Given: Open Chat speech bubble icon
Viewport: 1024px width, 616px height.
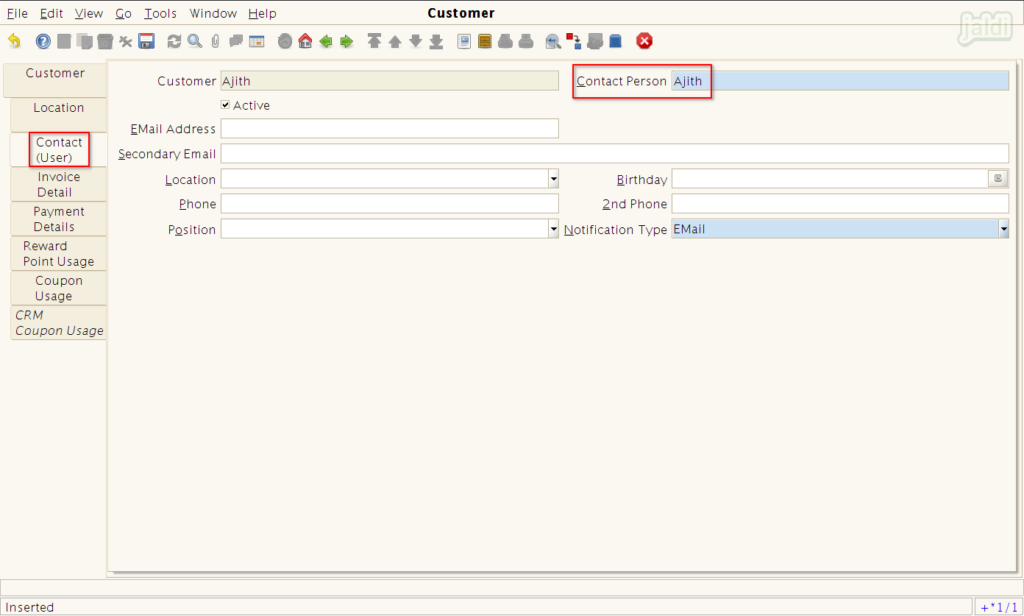Looking at the screenshot, I should 236,41.
